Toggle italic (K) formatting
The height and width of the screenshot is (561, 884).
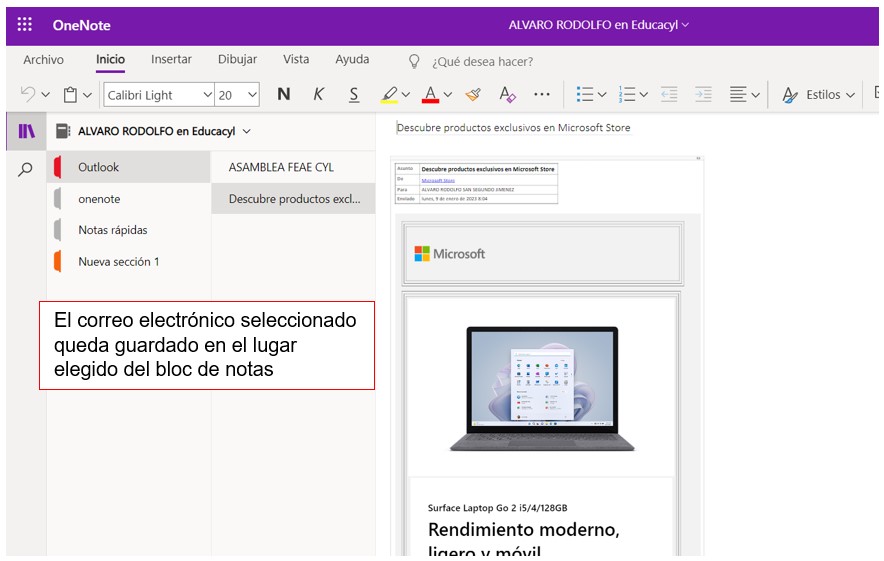point(319,94)
